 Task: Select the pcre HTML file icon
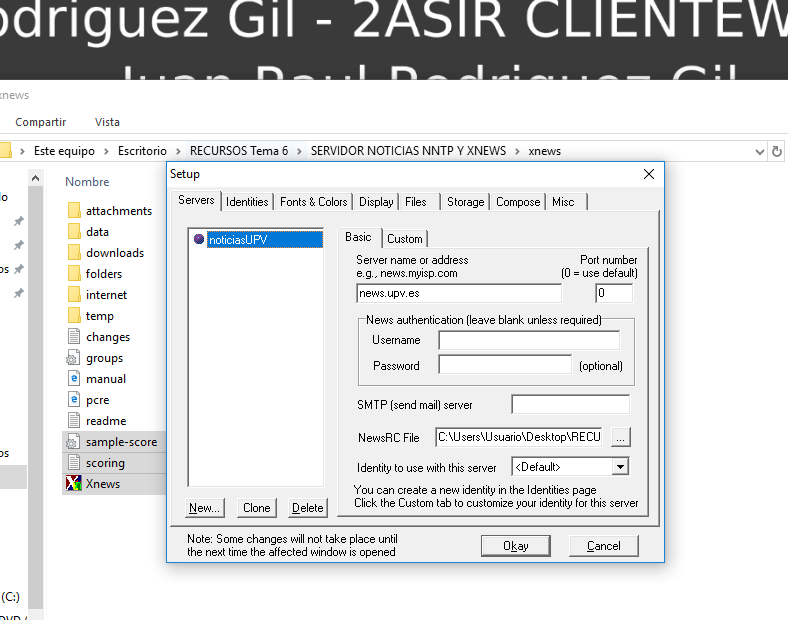74,399
